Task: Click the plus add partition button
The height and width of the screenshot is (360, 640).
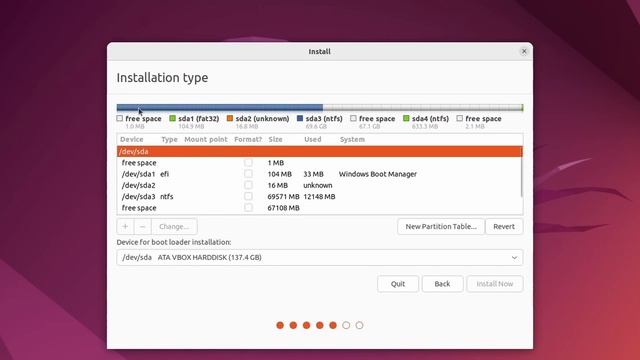Action: tap(125, 227)
